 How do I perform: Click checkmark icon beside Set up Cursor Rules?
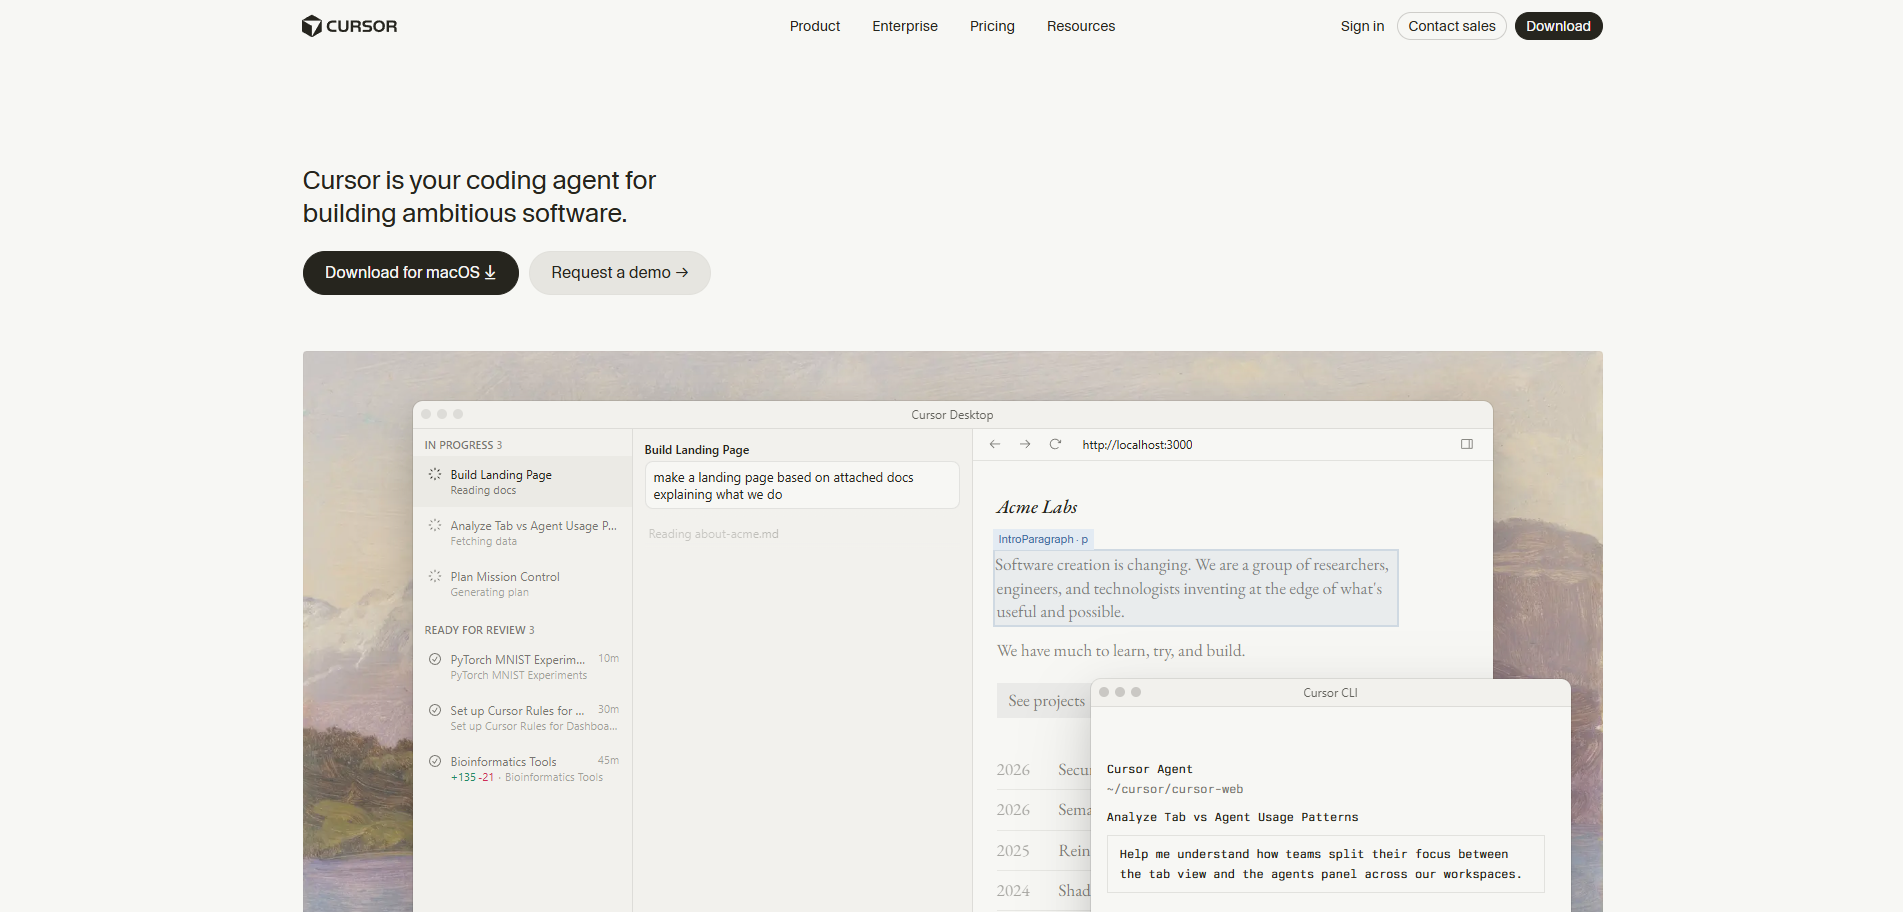435,710
